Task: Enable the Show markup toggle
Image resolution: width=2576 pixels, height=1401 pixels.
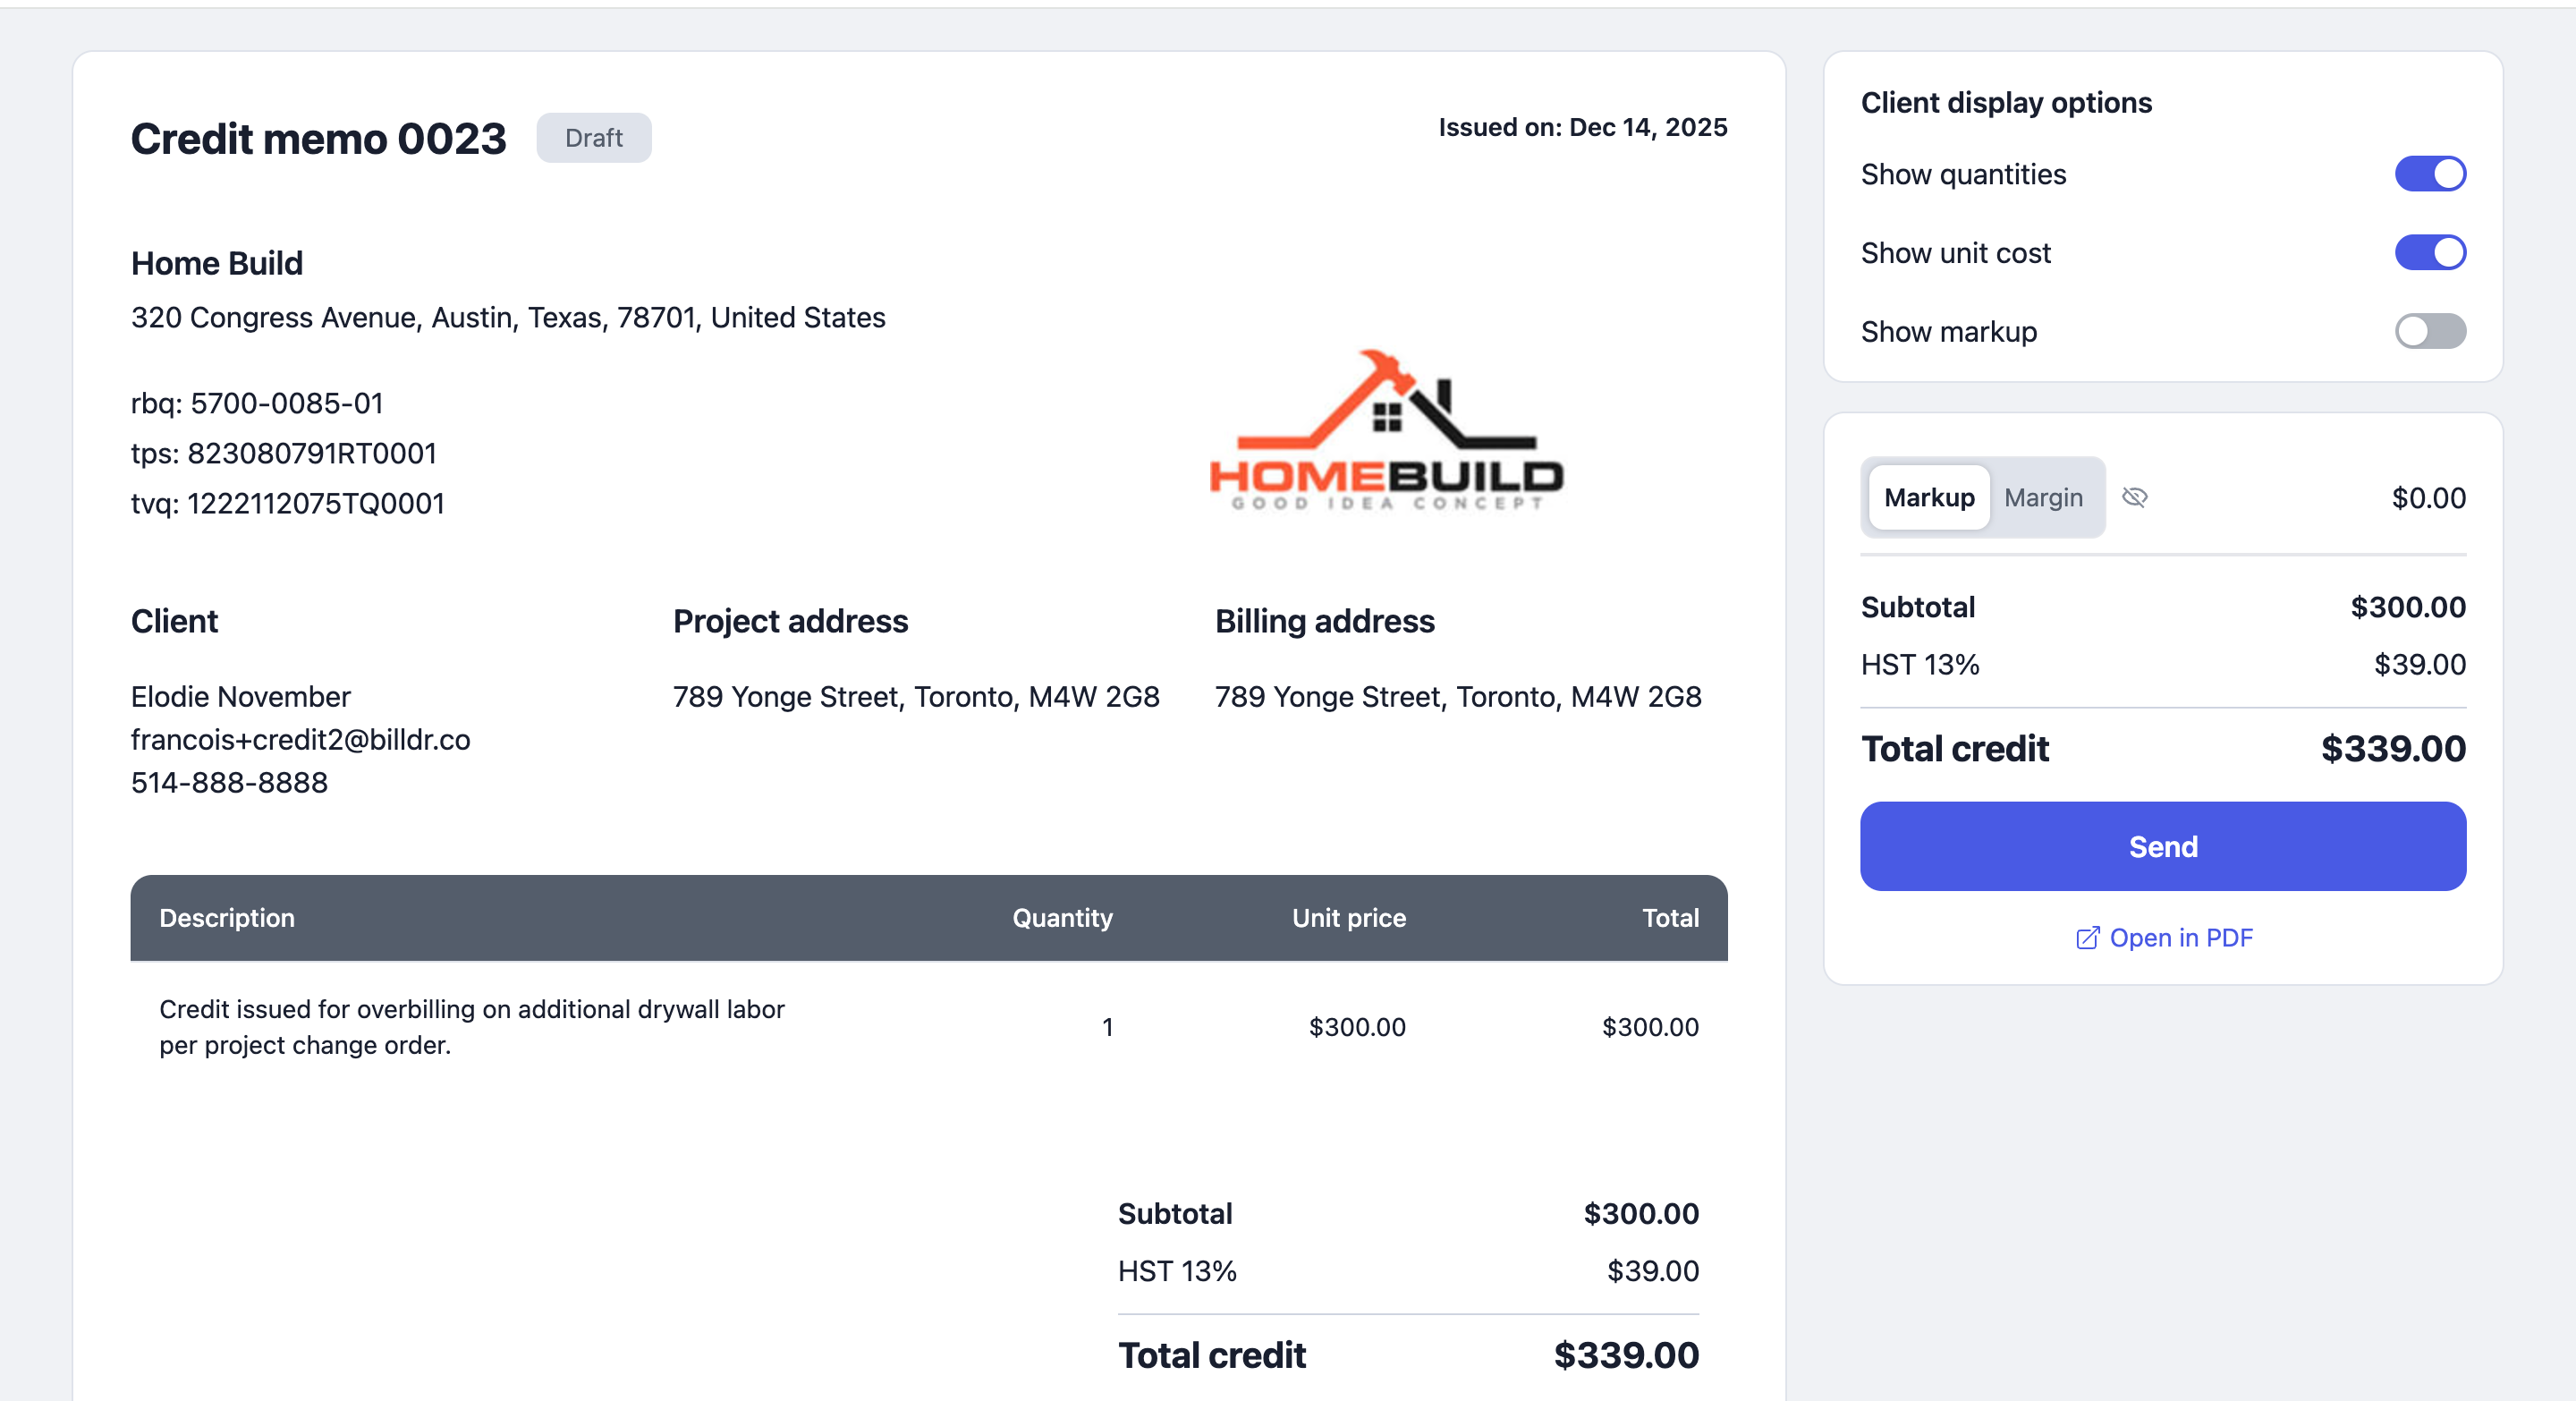Action: tap(2429, 331)
